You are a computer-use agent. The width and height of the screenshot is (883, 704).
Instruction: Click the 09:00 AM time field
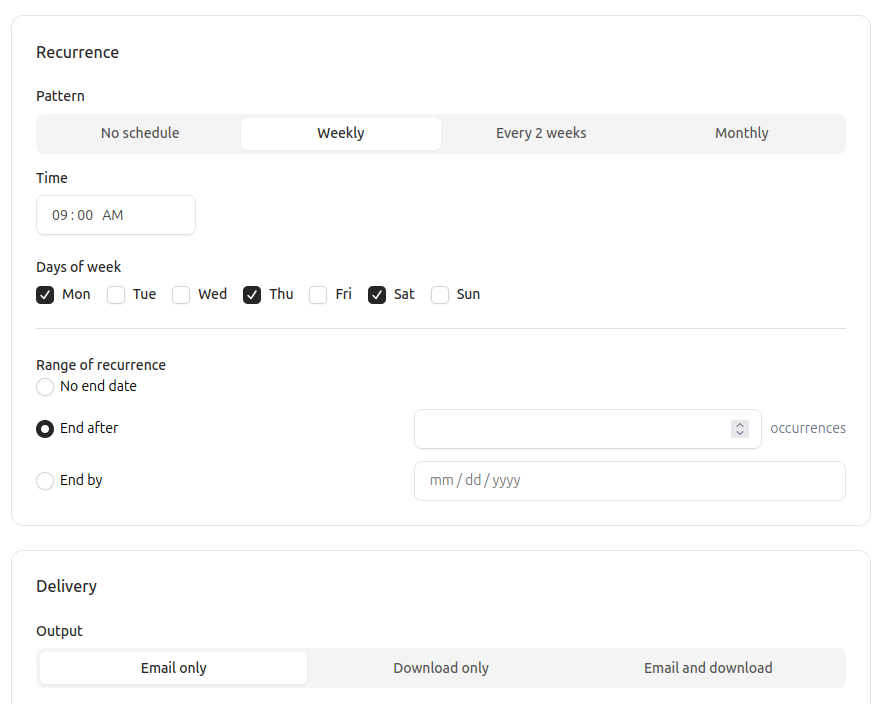115,214
